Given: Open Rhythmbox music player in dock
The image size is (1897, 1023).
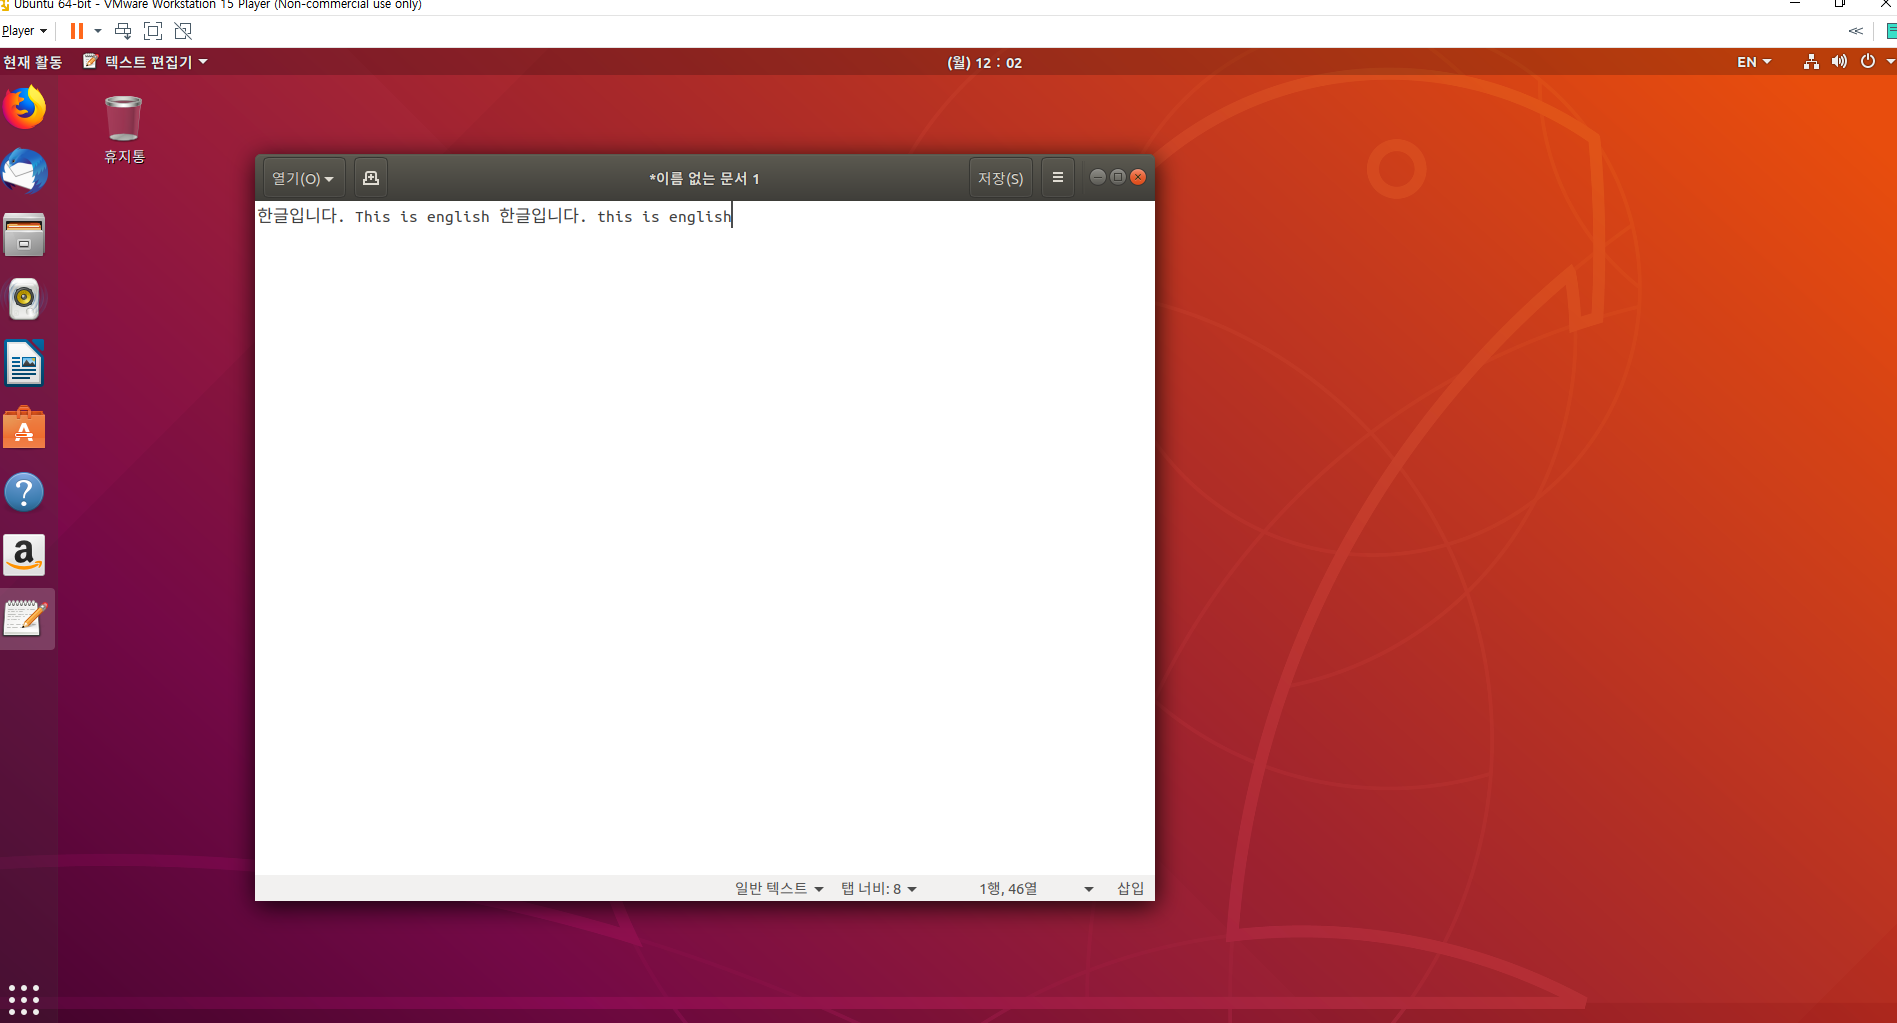Looking at the screenshot, I should 24,299.
